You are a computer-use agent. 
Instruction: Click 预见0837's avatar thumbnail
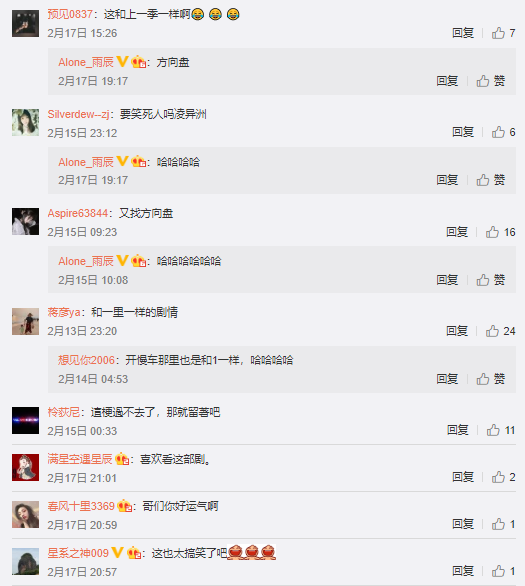pyautogui.click(x=25, y=24)
